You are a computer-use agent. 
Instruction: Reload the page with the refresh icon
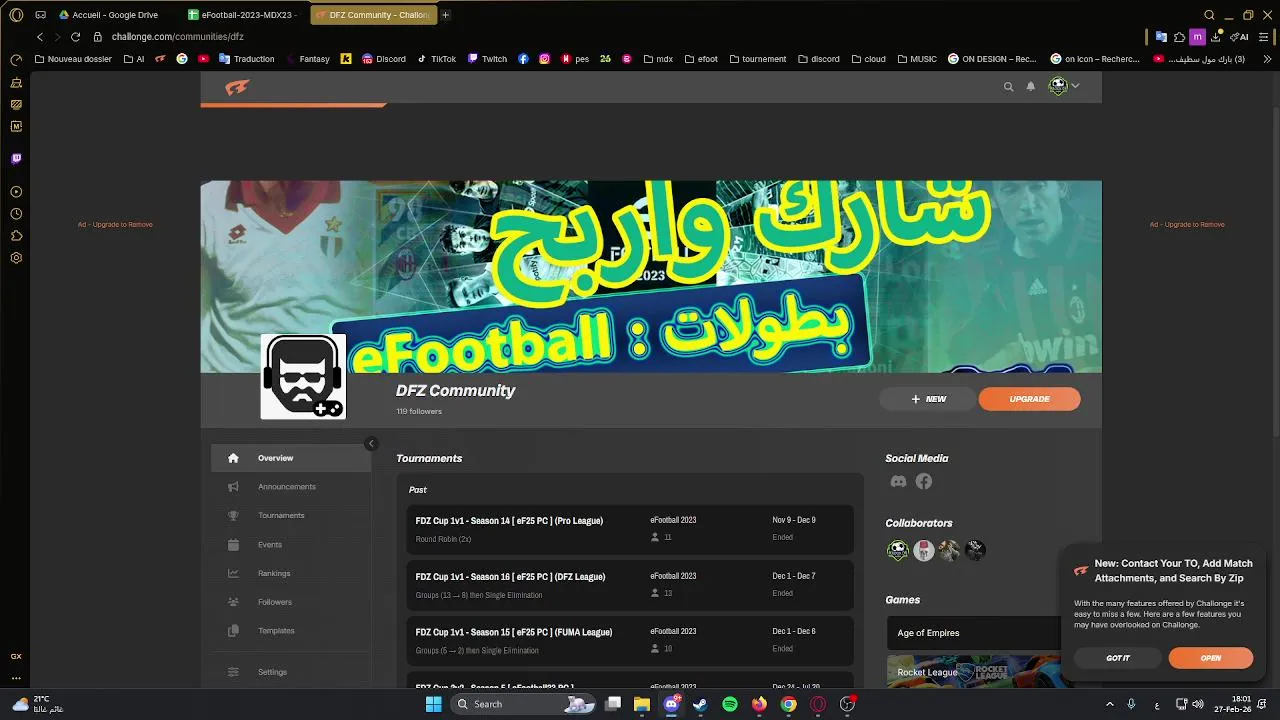(x=75, y=37)
